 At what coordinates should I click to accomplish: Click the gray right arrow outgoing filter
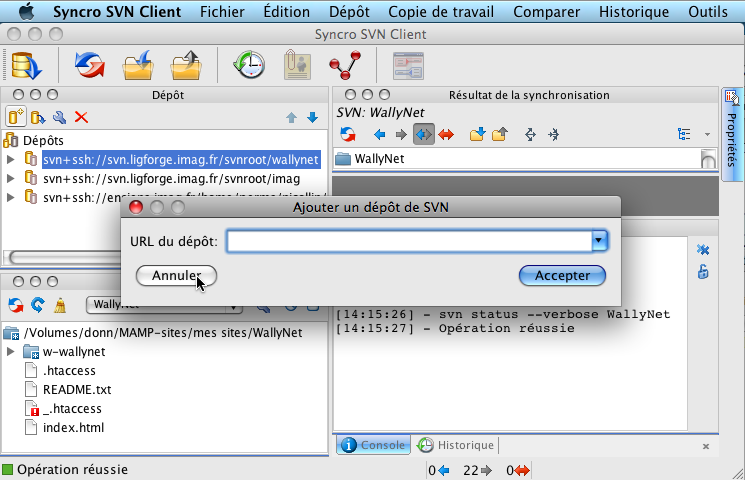pos(401,135)
